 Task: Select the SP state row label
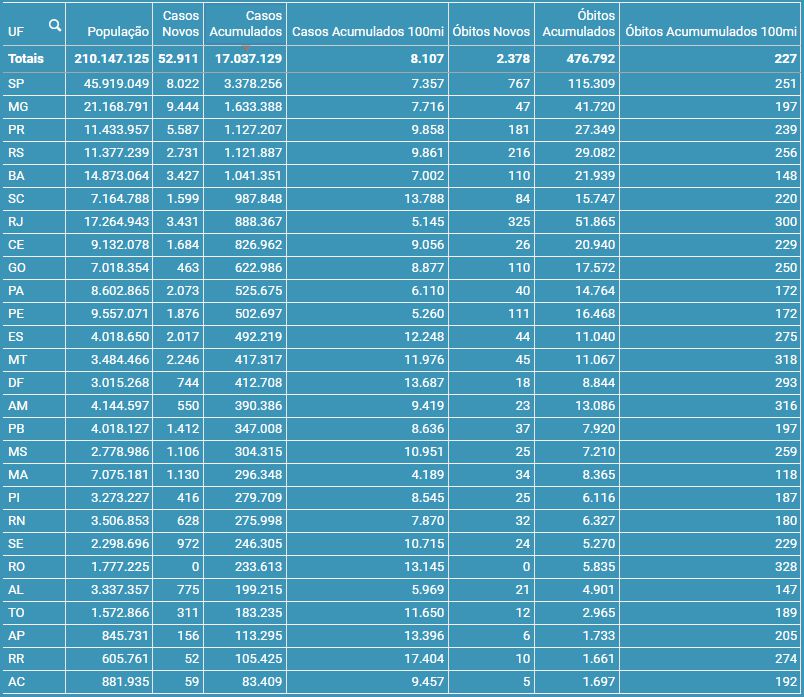tap(16, 83)
